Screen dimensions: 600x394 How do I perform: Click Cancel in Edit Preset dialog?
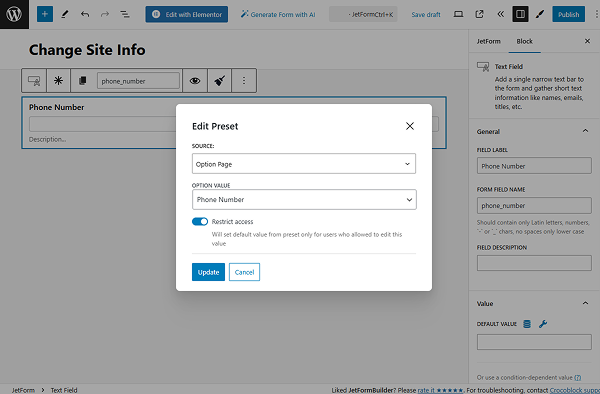244,272
